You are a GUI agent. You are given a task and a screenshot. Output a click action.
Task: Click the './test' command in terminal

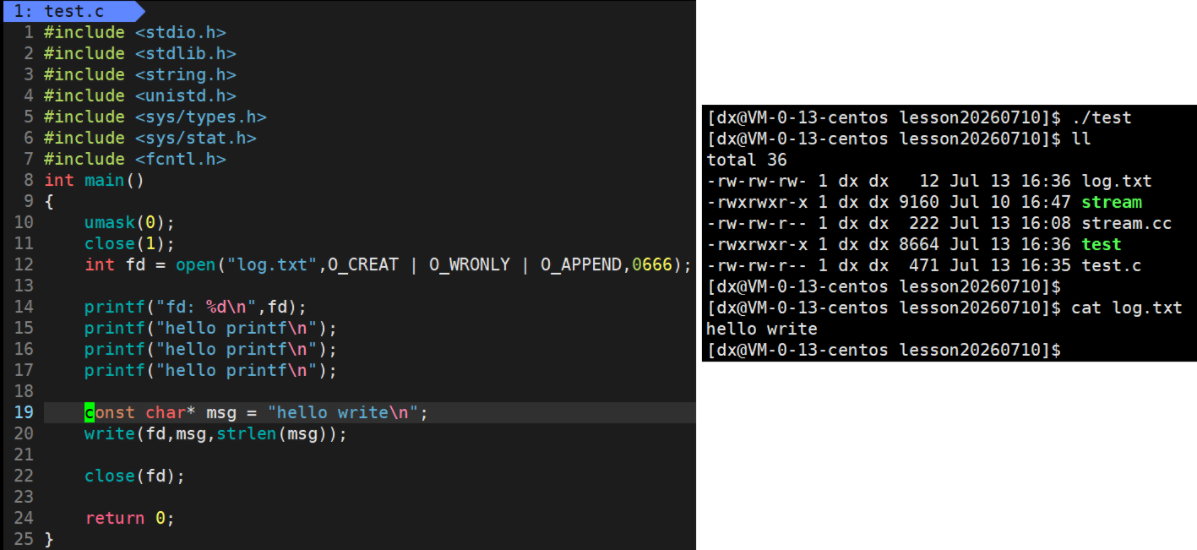tap(1102, 118)
